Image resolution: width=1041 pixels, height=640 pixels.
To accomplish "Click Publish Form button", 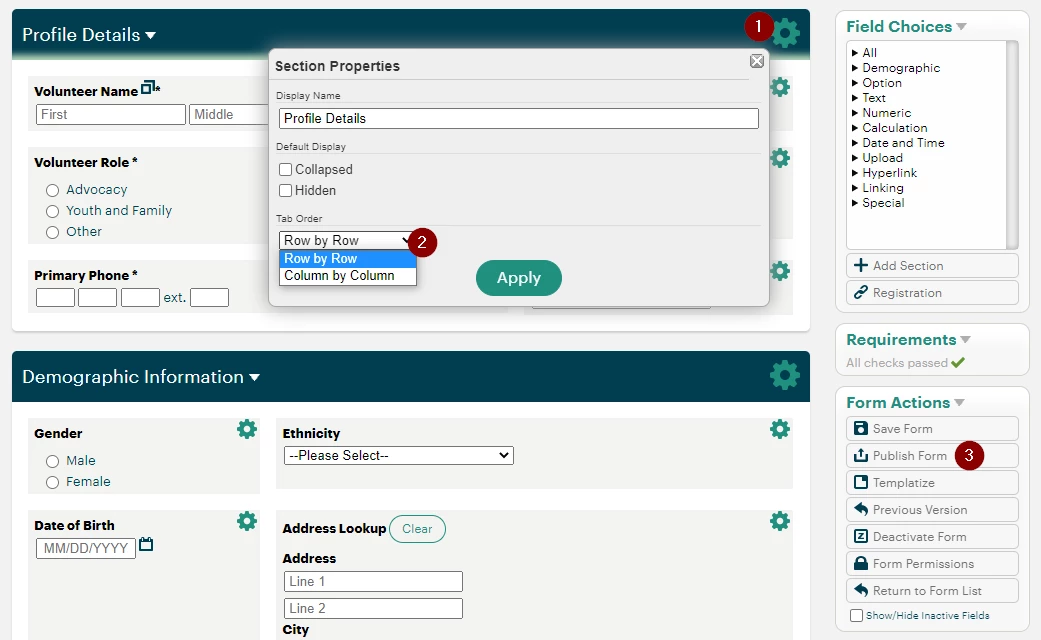I will [932, 455].
